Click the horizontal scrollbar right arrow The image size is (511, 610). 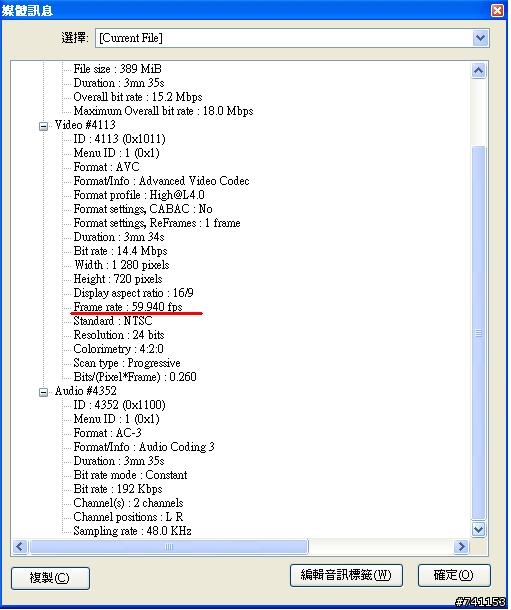tap(461, 547)
